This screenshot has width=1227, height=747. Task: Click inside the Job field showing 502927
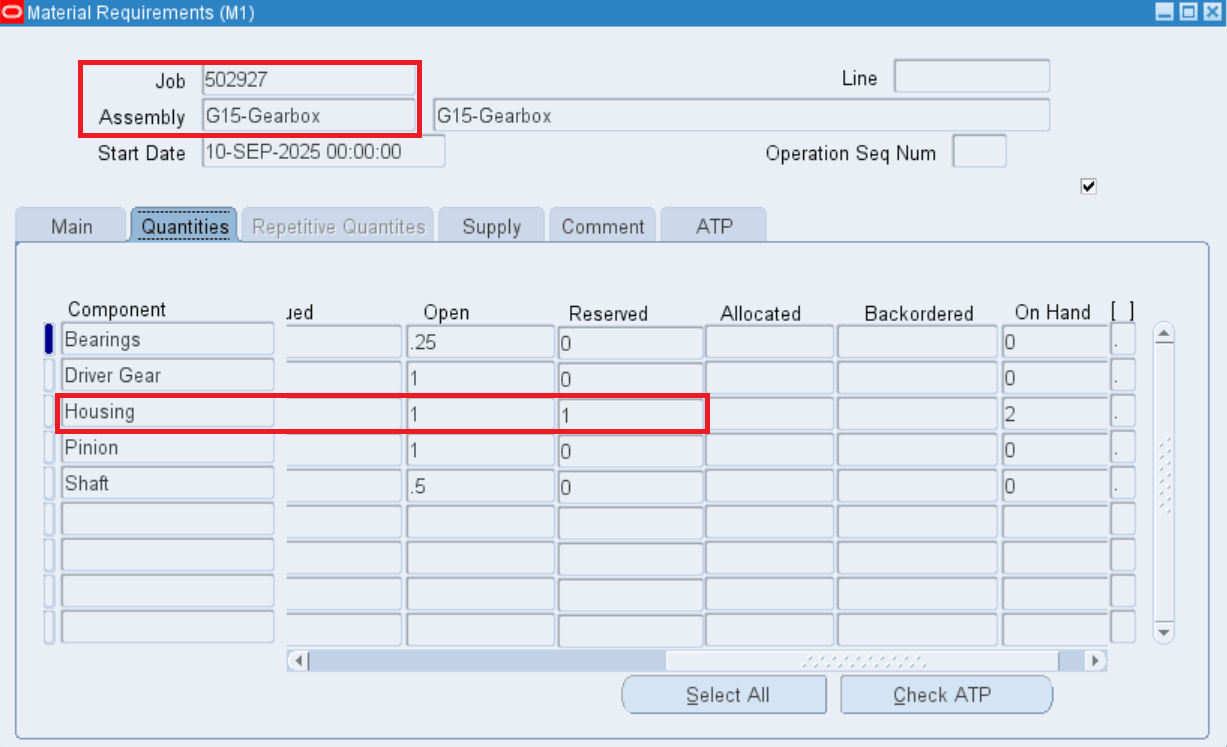click(x=308, y=80)
